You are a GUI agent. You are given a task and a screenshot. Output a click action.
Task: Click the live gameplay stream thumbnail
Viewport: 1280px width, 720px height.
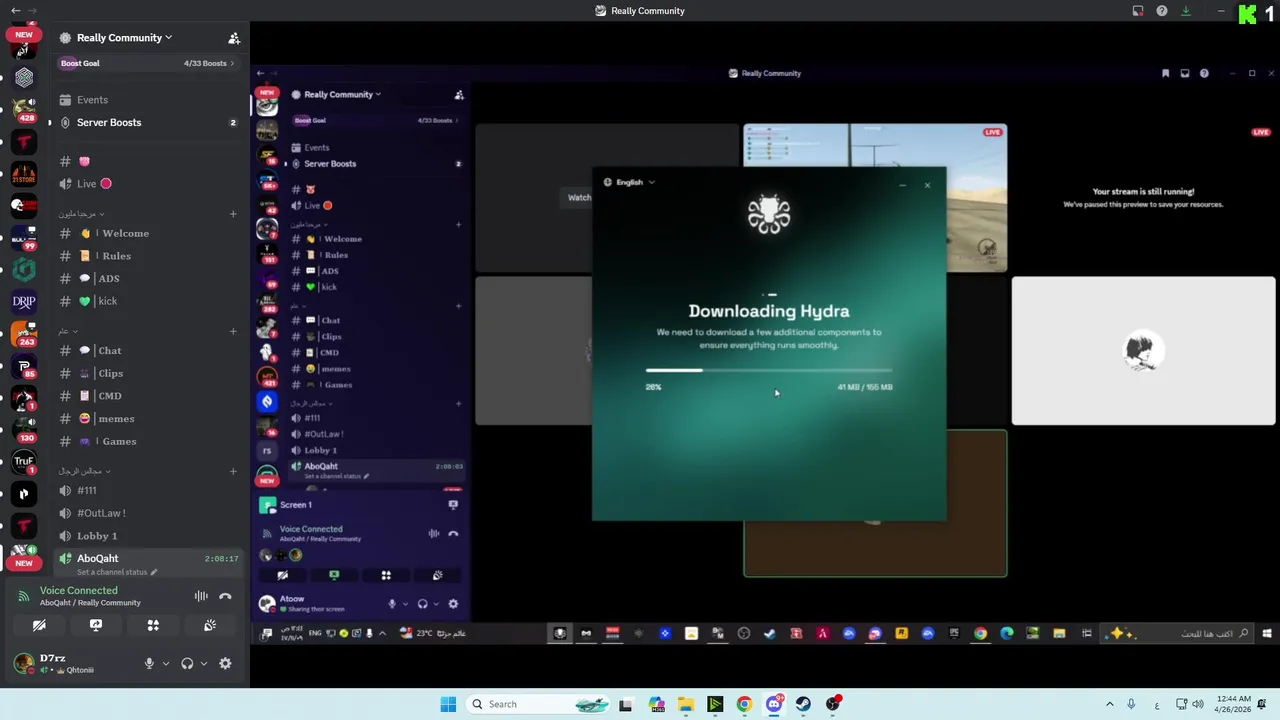[875, 197]
